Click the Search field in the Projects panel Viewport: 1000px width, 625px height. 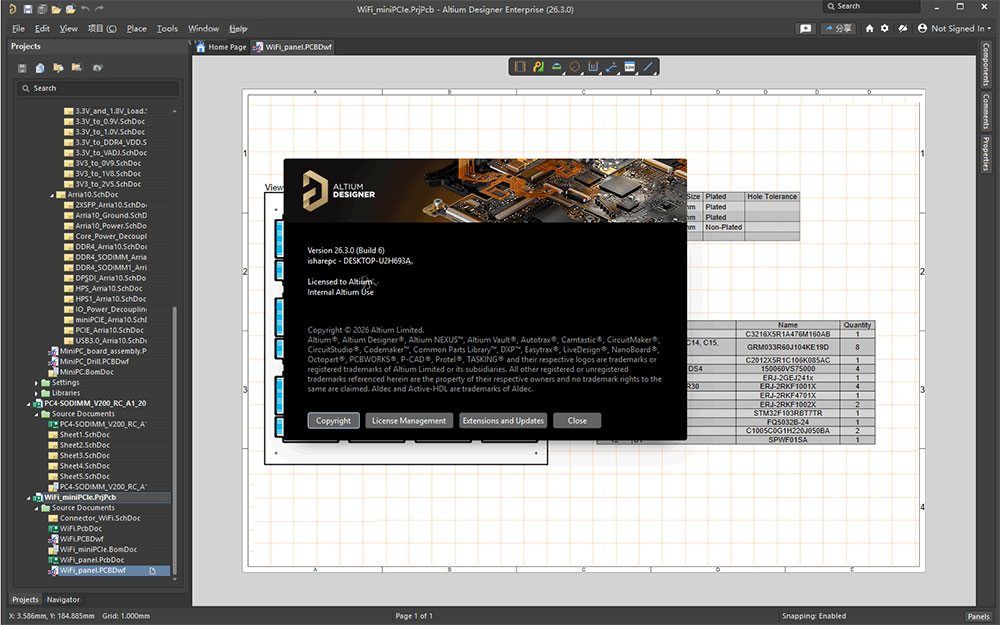[x=96, y=88]
